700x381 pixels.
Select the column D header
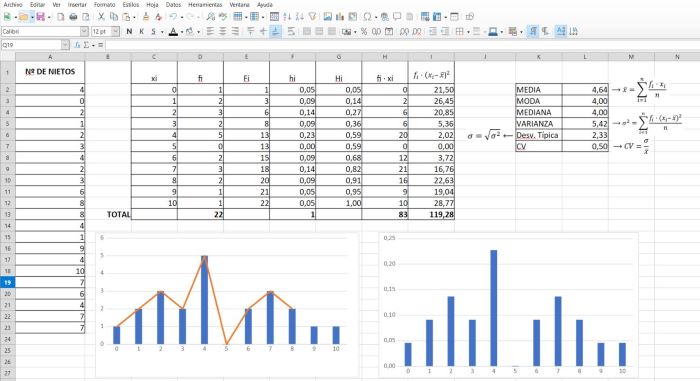pyautogui.click(x=200, y=57)
